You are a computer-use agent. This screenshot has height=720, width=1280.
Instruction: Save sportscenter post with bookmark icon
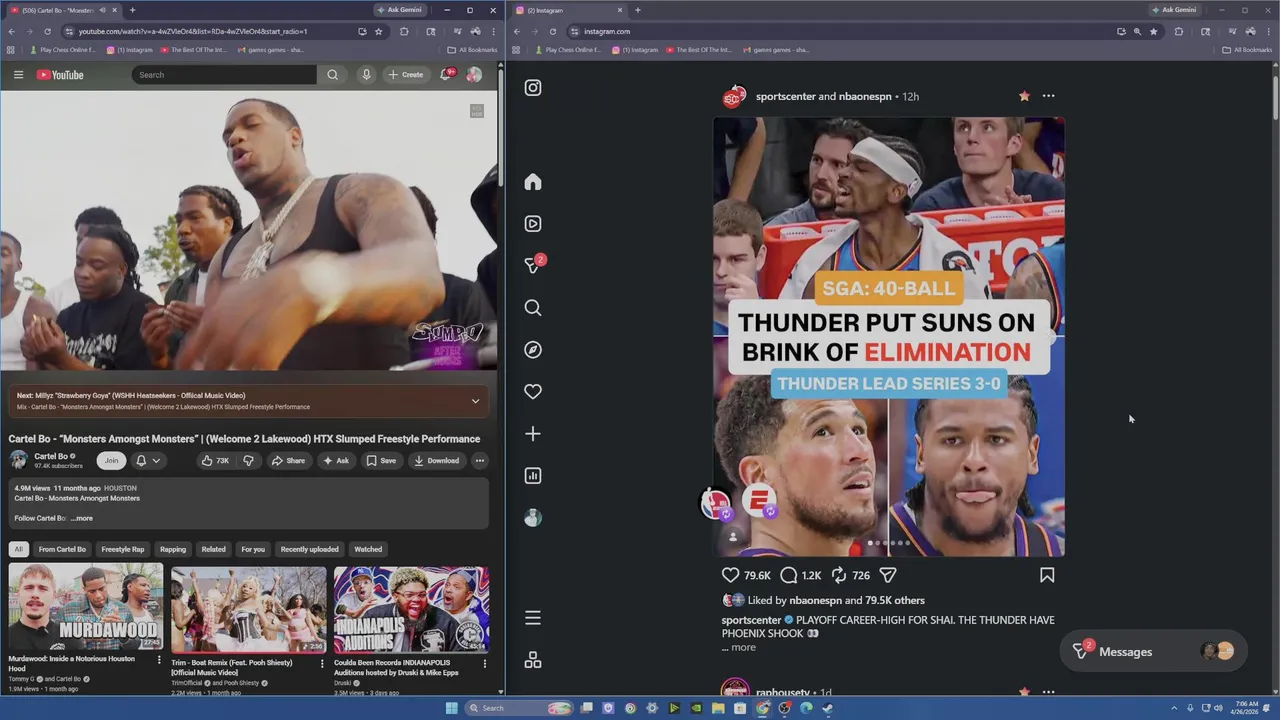pos(1047,575)
